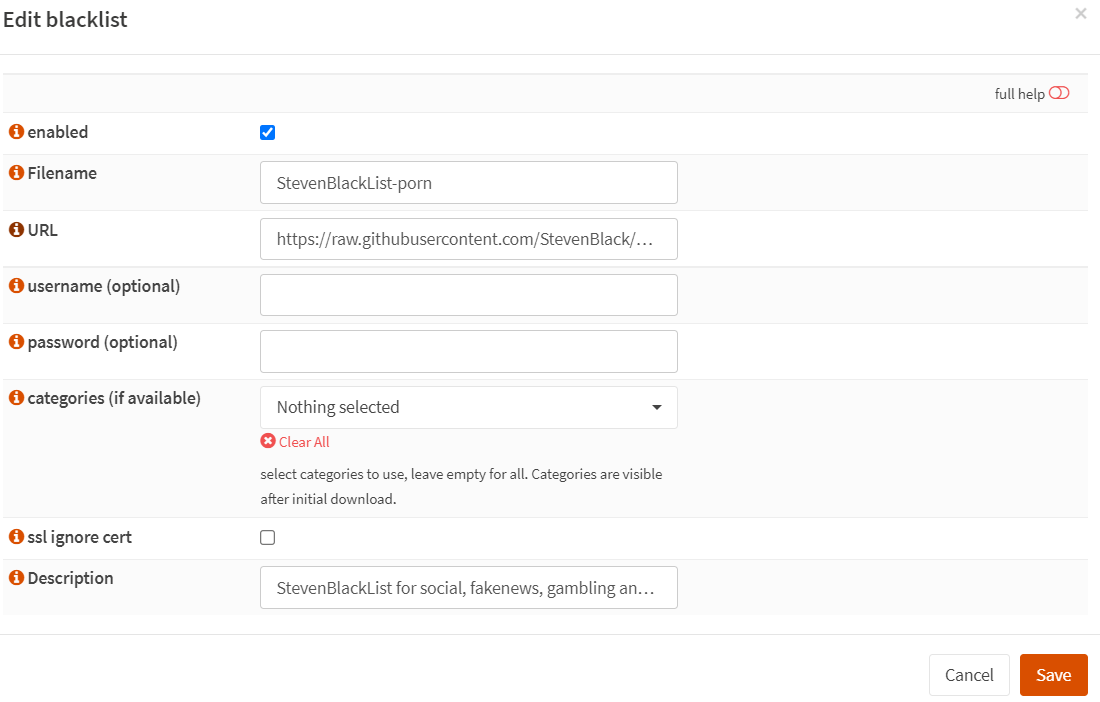Focus the username (optional) text box
The image size is (1100, 702).
[x=468, y=295]
